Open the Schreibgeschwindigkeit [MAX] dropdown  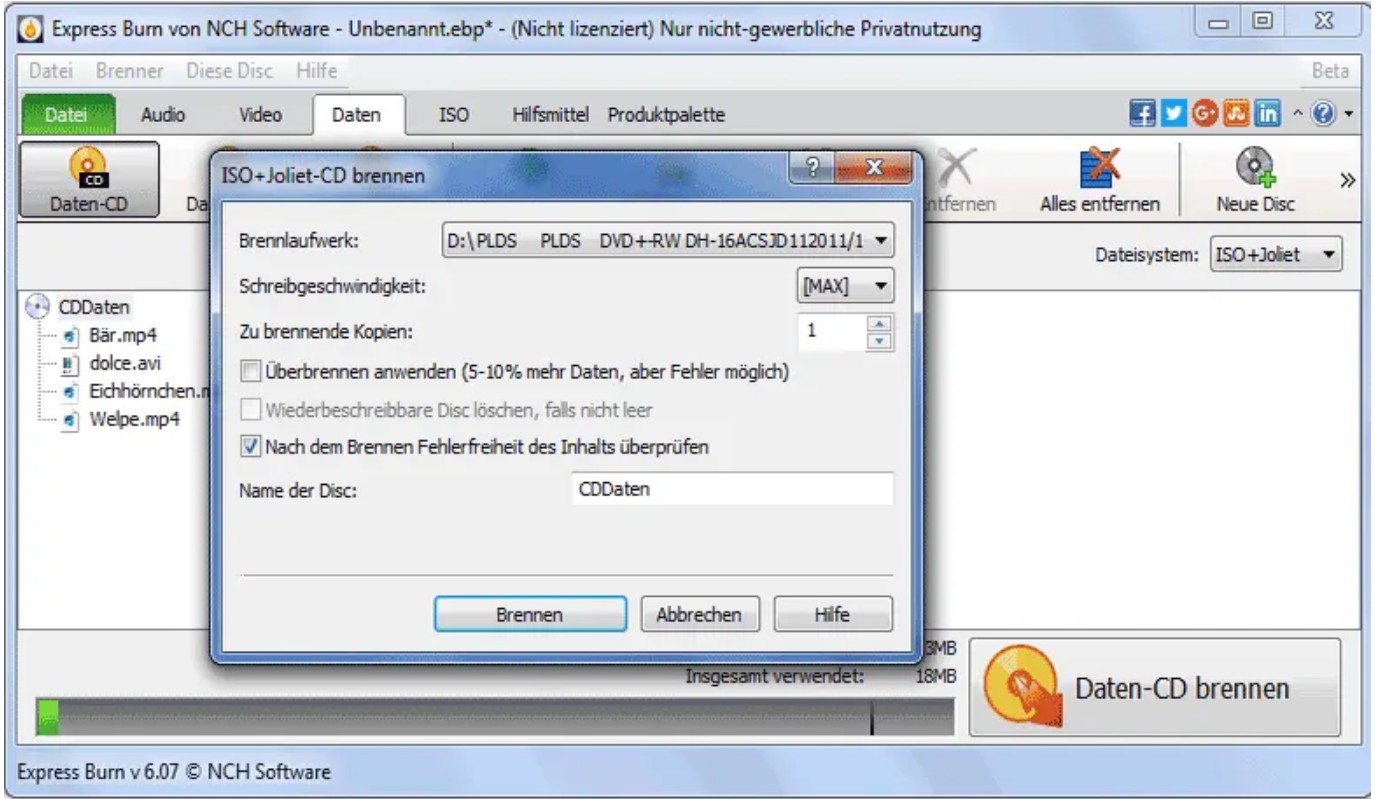(845, 285)
